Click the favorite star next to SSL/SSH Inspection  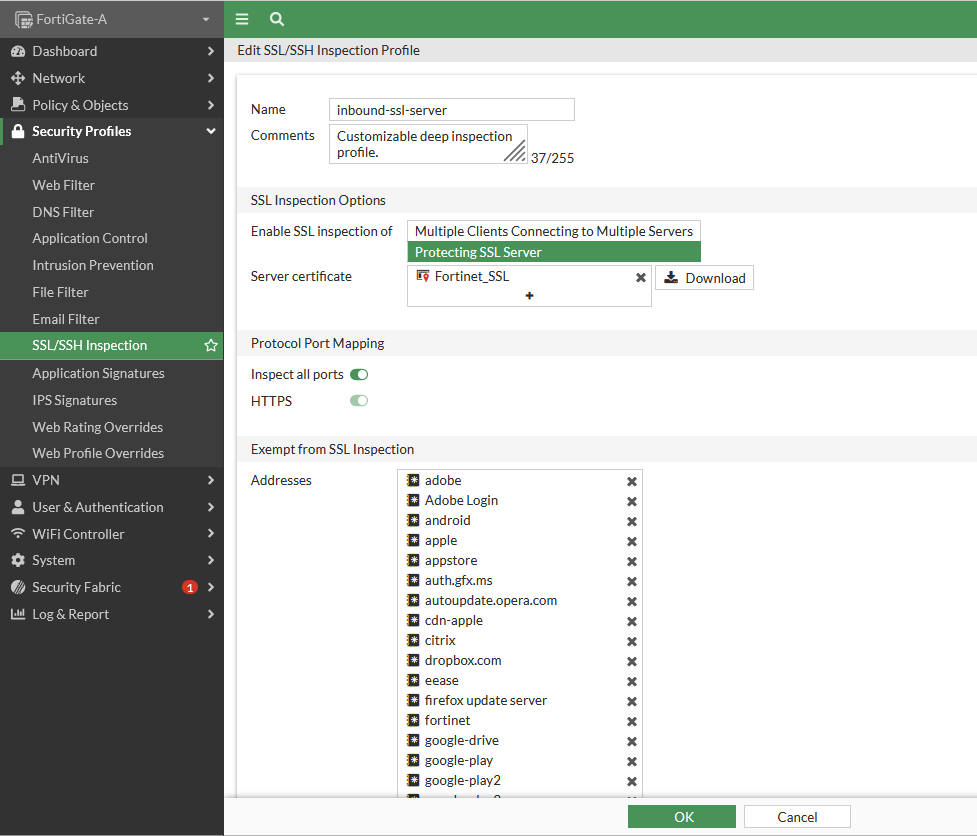211,345
